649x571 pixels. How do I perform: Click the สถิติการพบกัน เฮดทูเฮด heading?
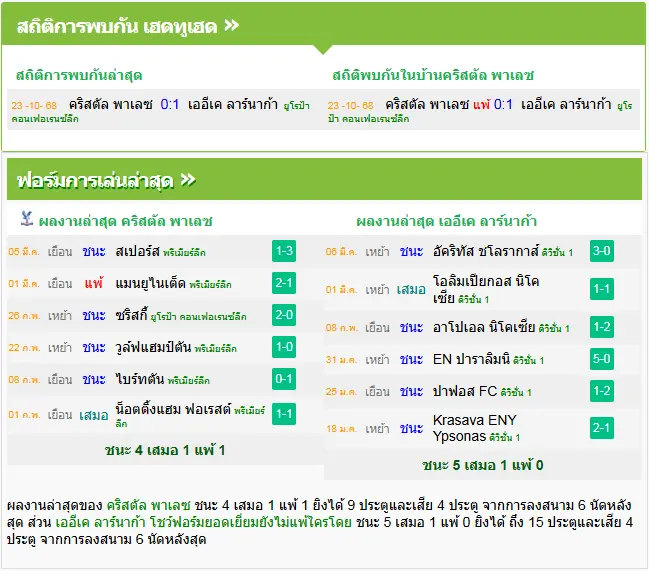point(117,26)
